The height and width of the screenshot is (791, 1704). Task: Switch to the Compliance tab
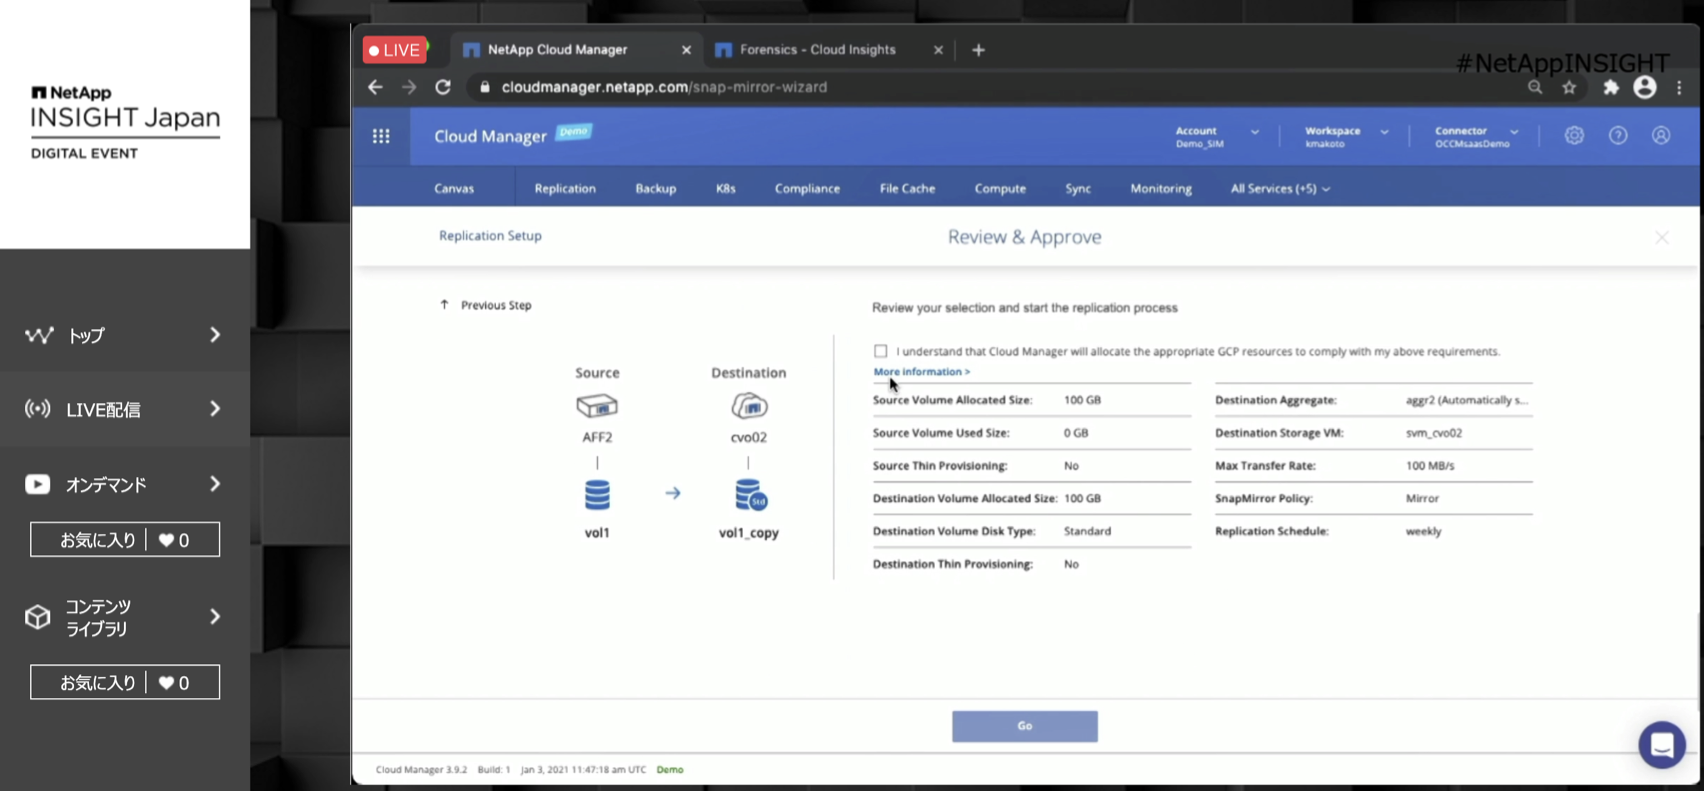point(807,188)
